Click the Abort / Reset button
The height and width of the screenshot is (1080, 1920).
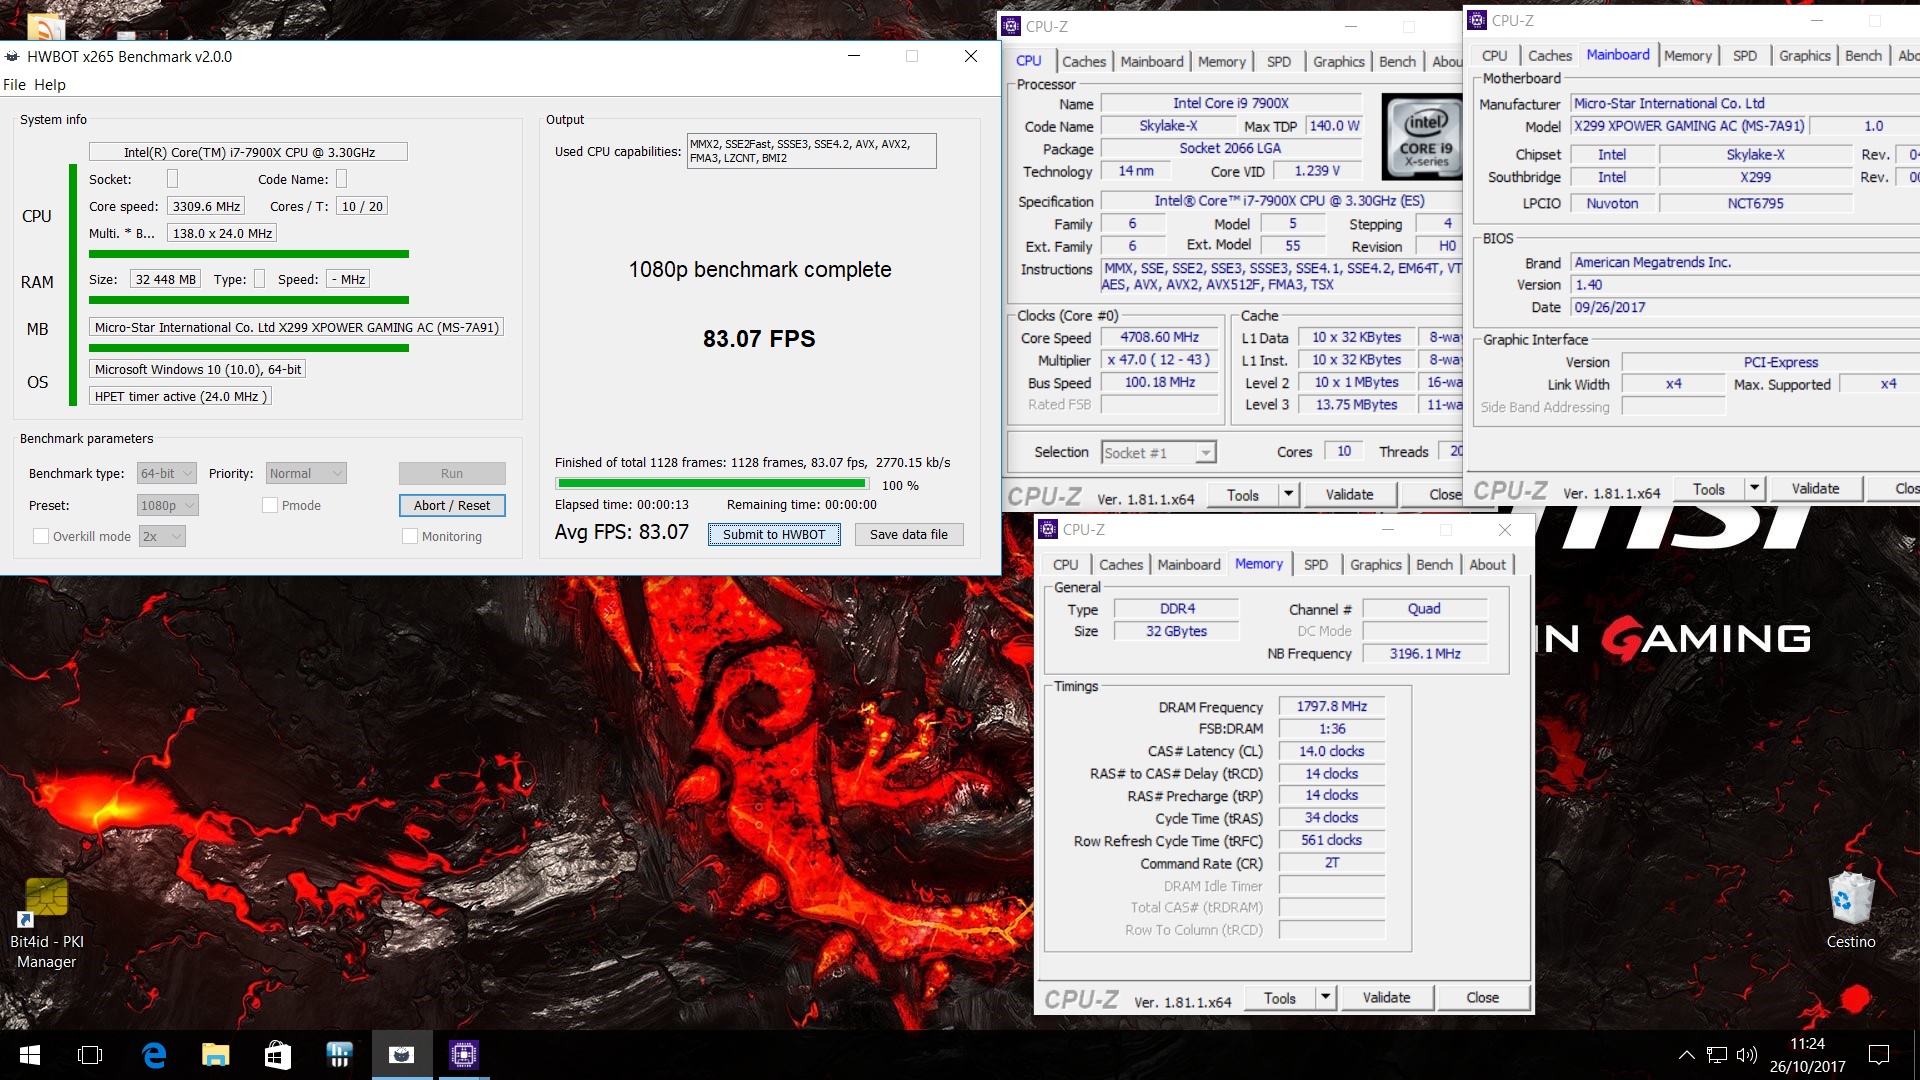click(x=452, y=505)
